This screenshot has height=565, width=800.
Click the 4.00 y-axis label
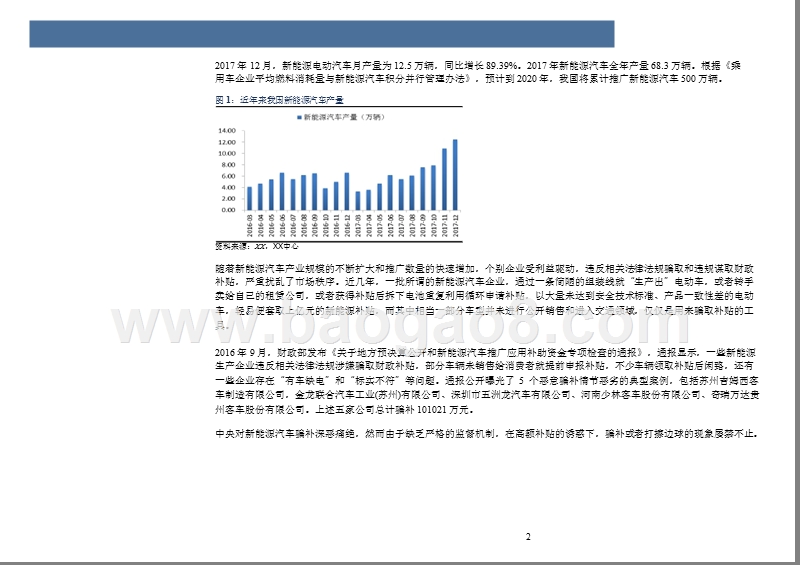click(x=229, y=187)
